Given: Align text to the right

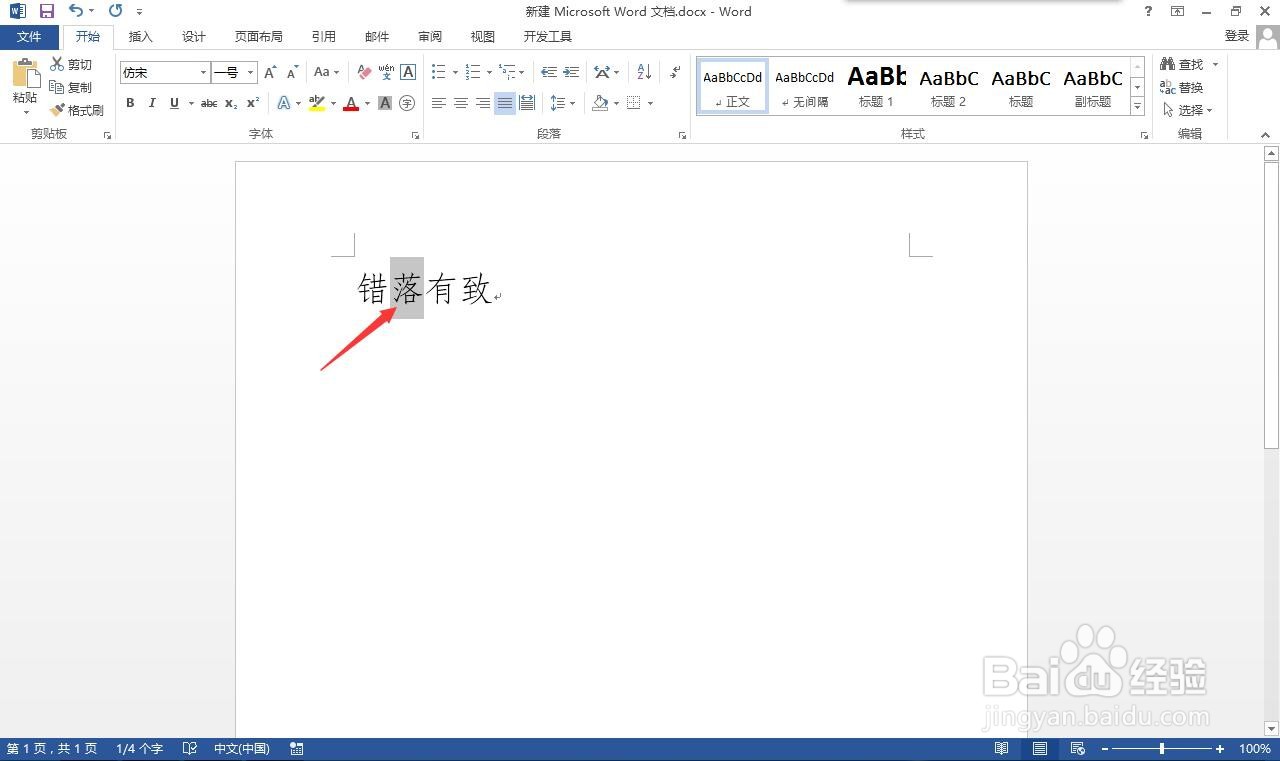Looking at the screenshot, I should (x=483, y=103).
